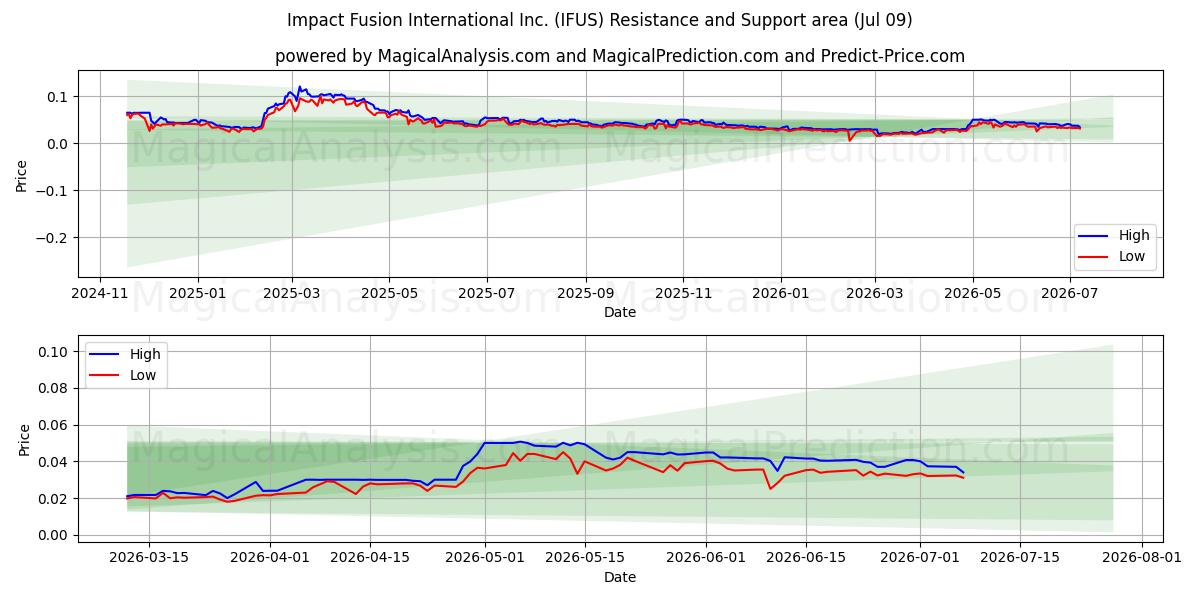Image resolution: width=1200 pixels, height=600 pixels.
Task: Click the 0.04 price tick on lower chart
Action: 52,462
